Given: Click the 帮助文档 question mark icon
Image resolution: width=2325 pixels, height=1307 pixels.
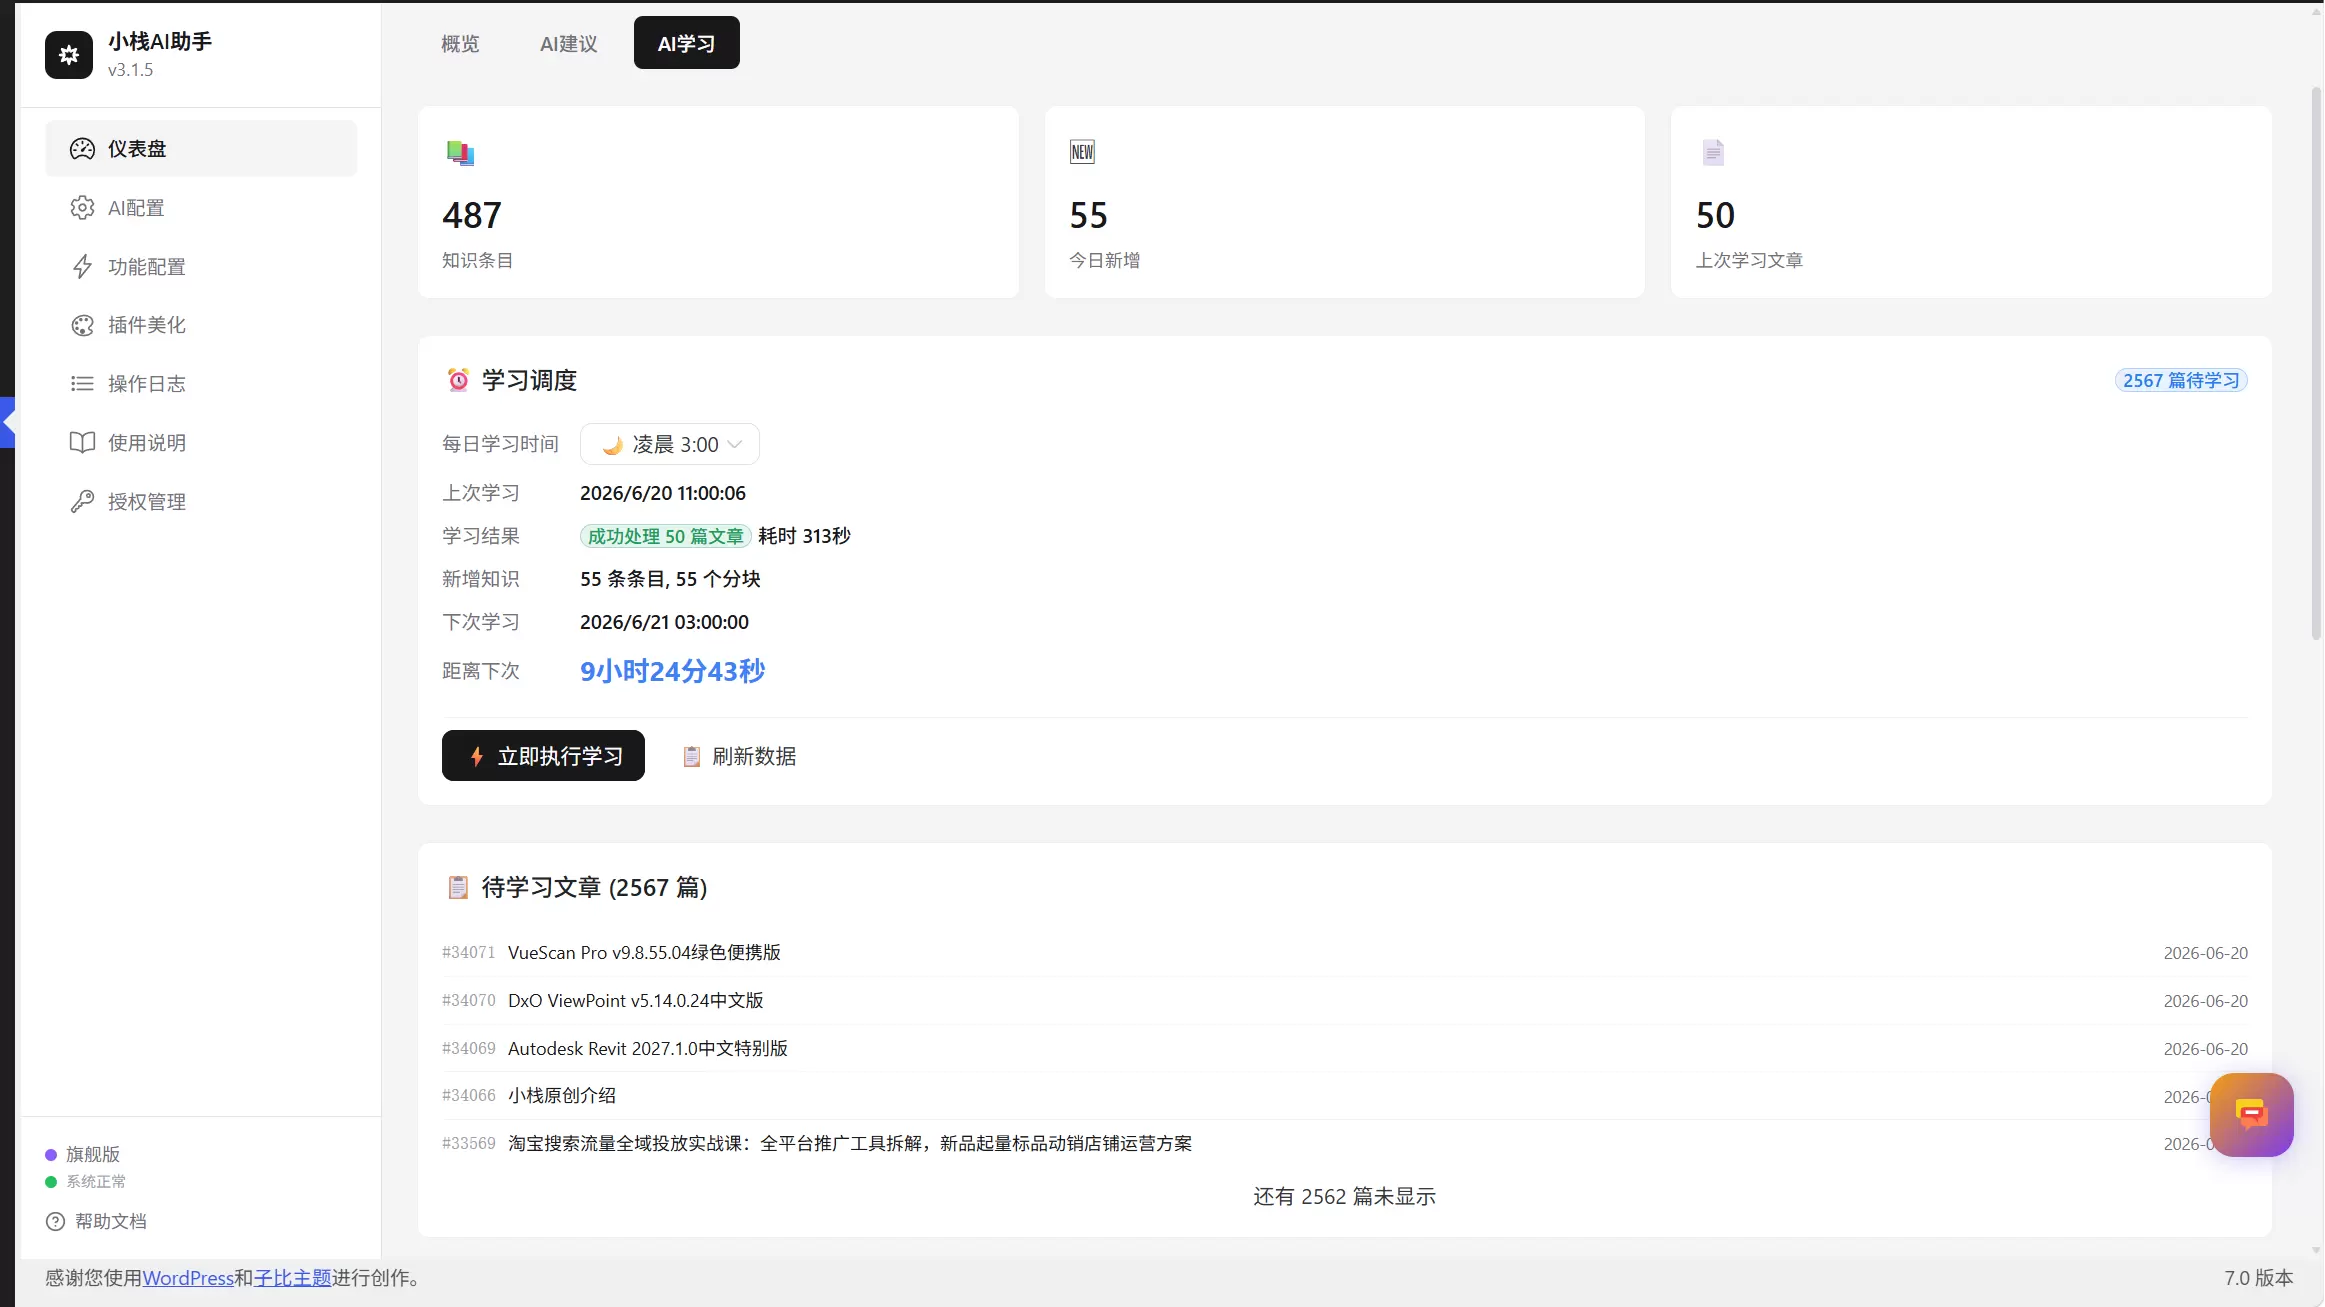Looking at the screenshot, I should (x=56, y=1221).
